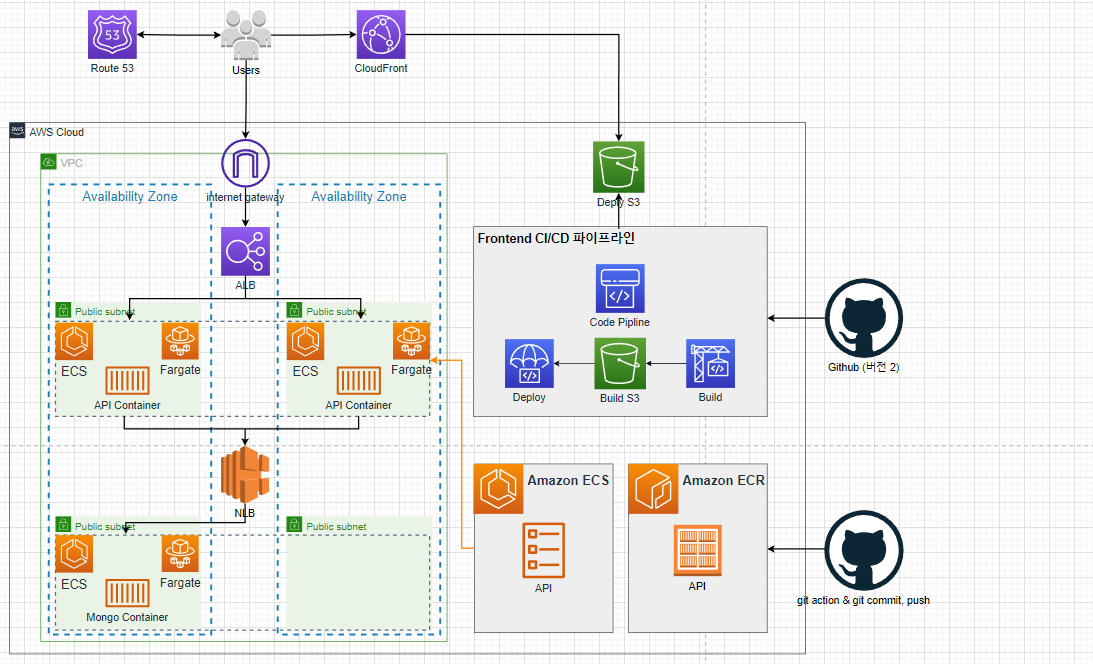This screenshot has height=664, width=1093.
Task: Select the 'Deply S3' label
Action: [618, 202]
